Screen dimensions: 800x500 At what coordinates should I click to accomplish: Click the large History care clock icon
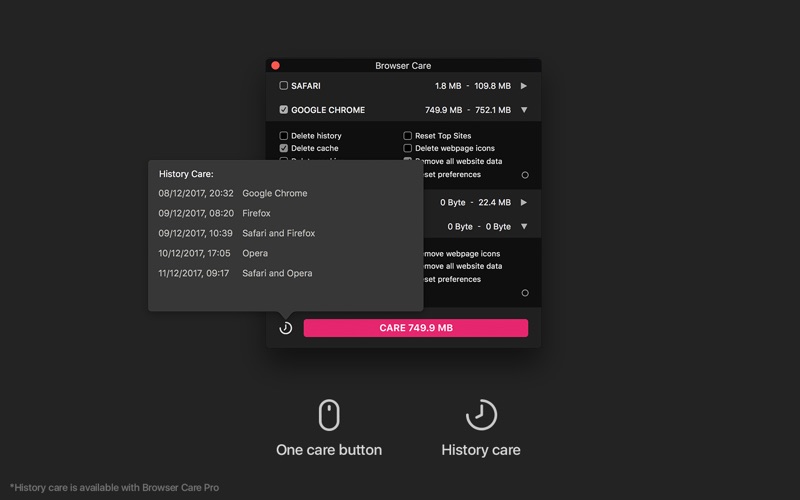click(x=481, y=415)
